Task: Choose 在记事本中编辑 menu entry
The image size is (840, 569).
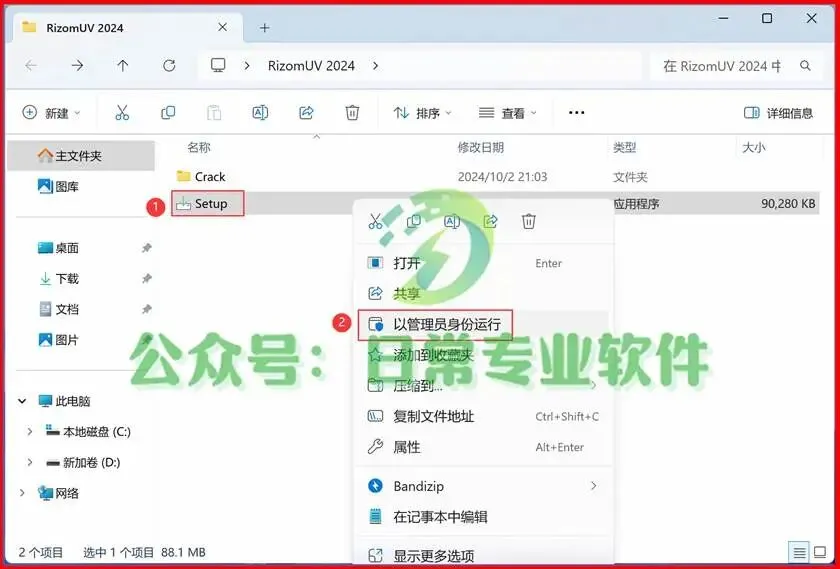Action: [x=484, y=516]
